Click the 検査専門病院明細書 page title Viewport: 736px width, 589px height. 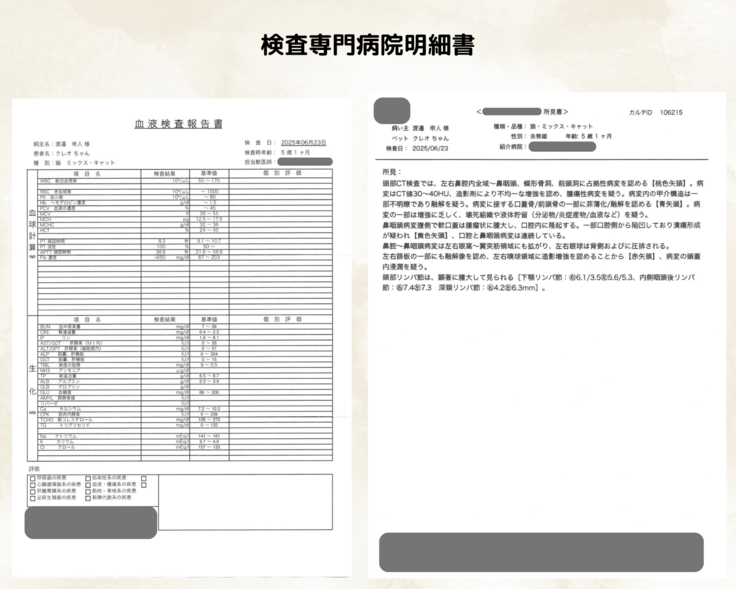[367, 46]
